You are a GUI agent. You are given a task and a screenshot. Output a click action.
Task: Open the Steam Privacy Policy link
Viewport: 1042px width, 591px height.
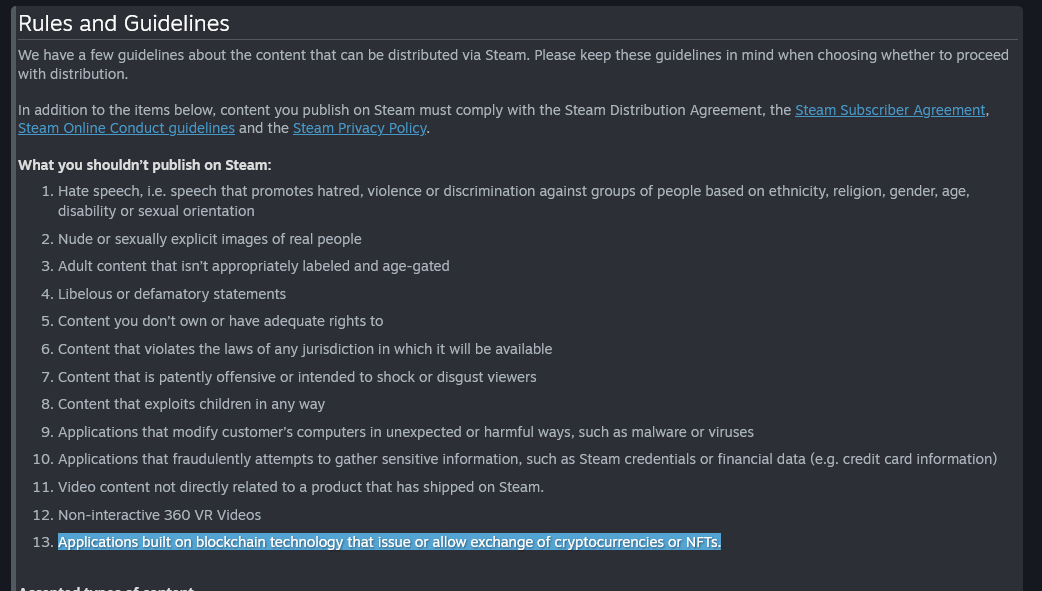point(359,128)
